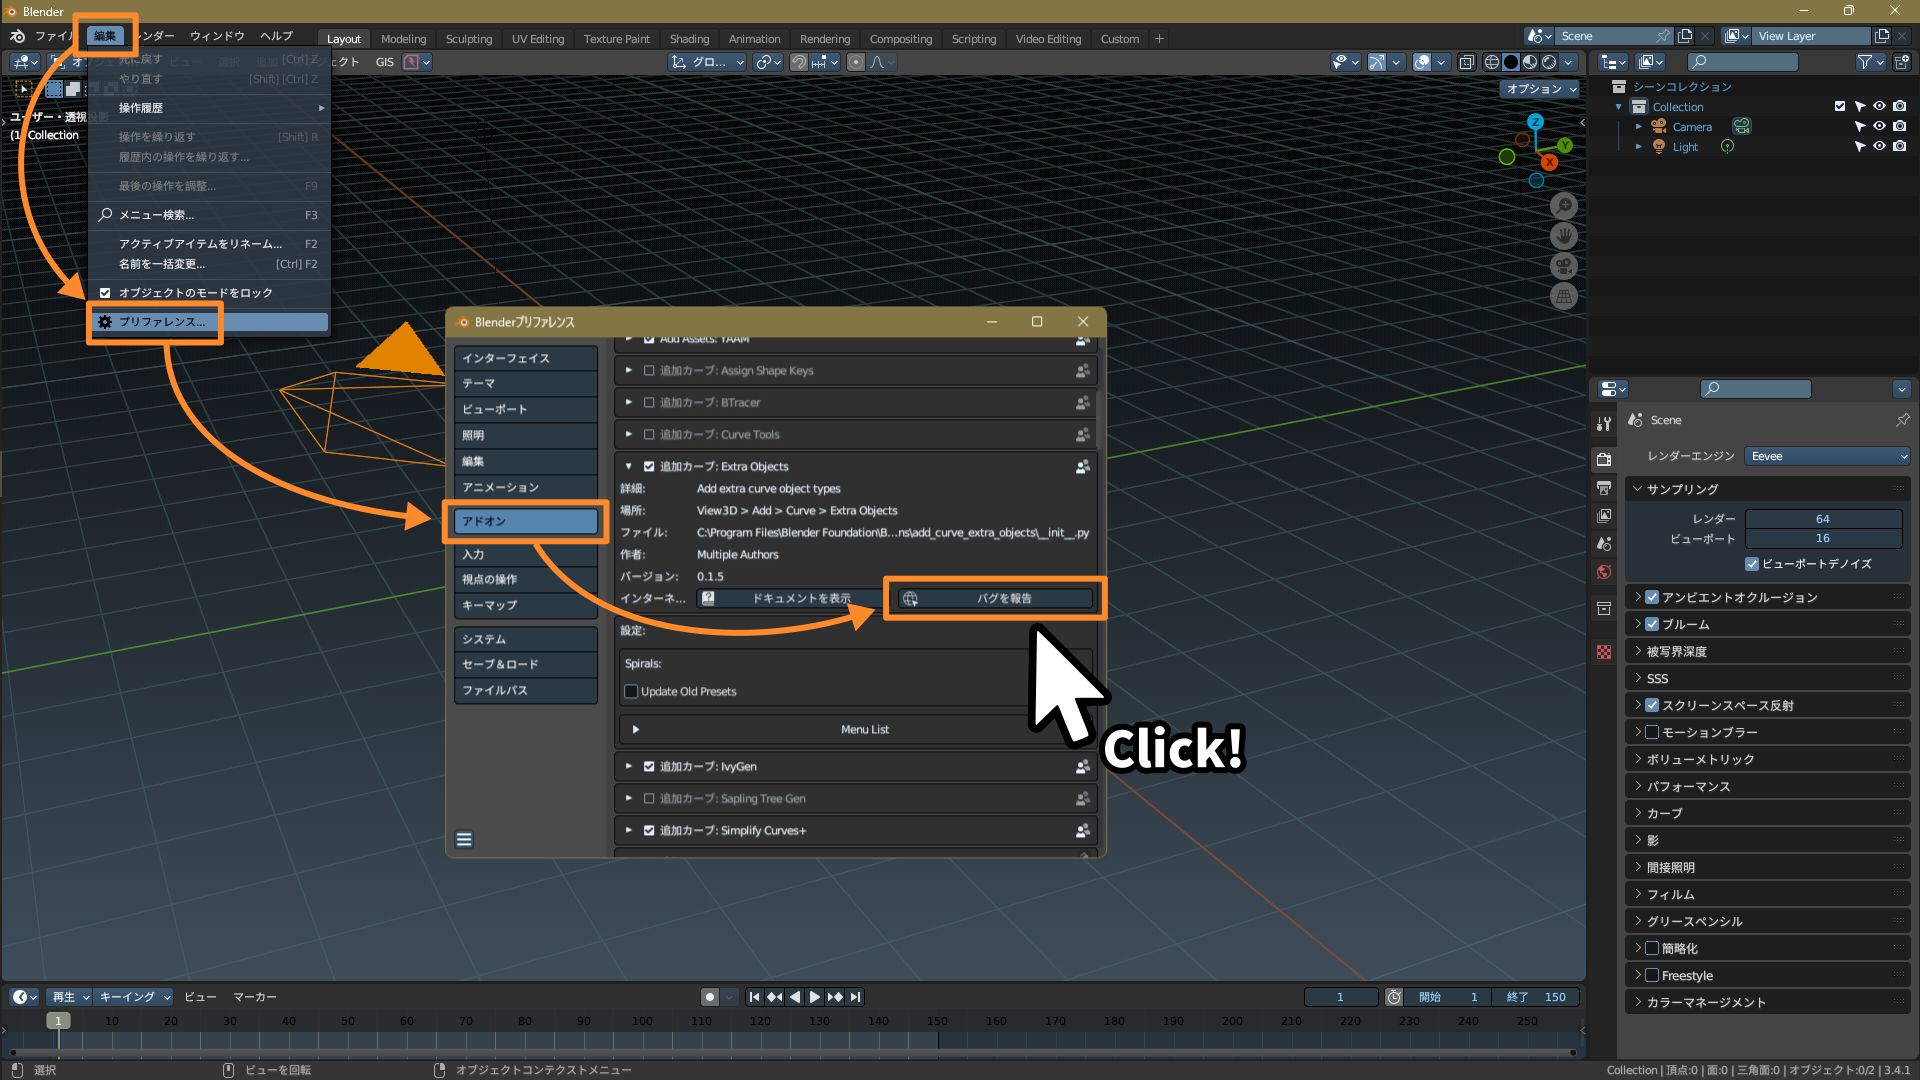The width and height of the screenshot is (1920, 1080).
Task: Click the timeline end frame field 150
Action: coord(1537,997)
